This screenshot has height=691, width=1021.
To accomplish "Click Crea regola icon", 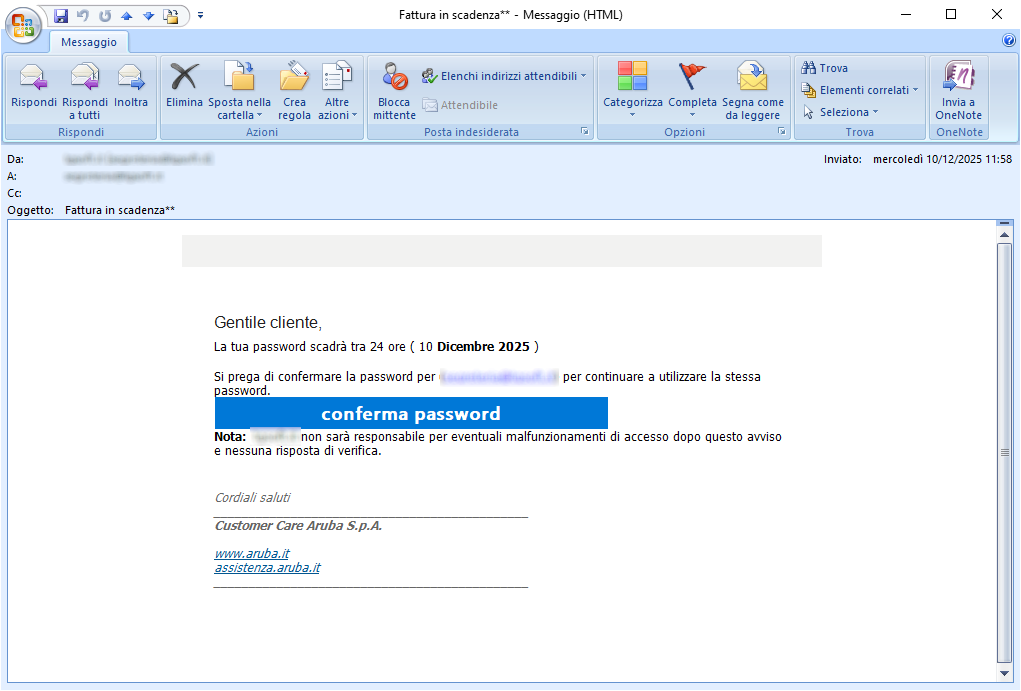I will pos(294,80).
